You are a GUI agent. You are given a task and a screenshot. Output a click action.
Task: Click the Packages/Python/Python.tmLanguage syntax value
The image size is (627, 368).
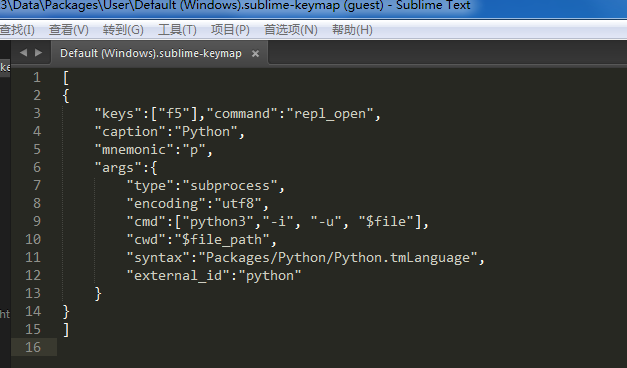point(338,258)
